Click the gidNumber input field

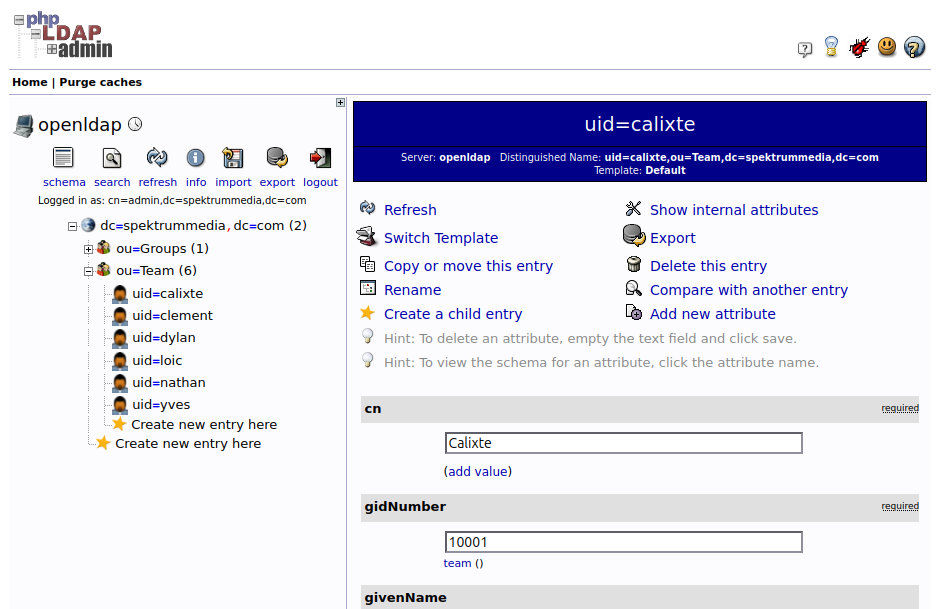coord(623,542)
